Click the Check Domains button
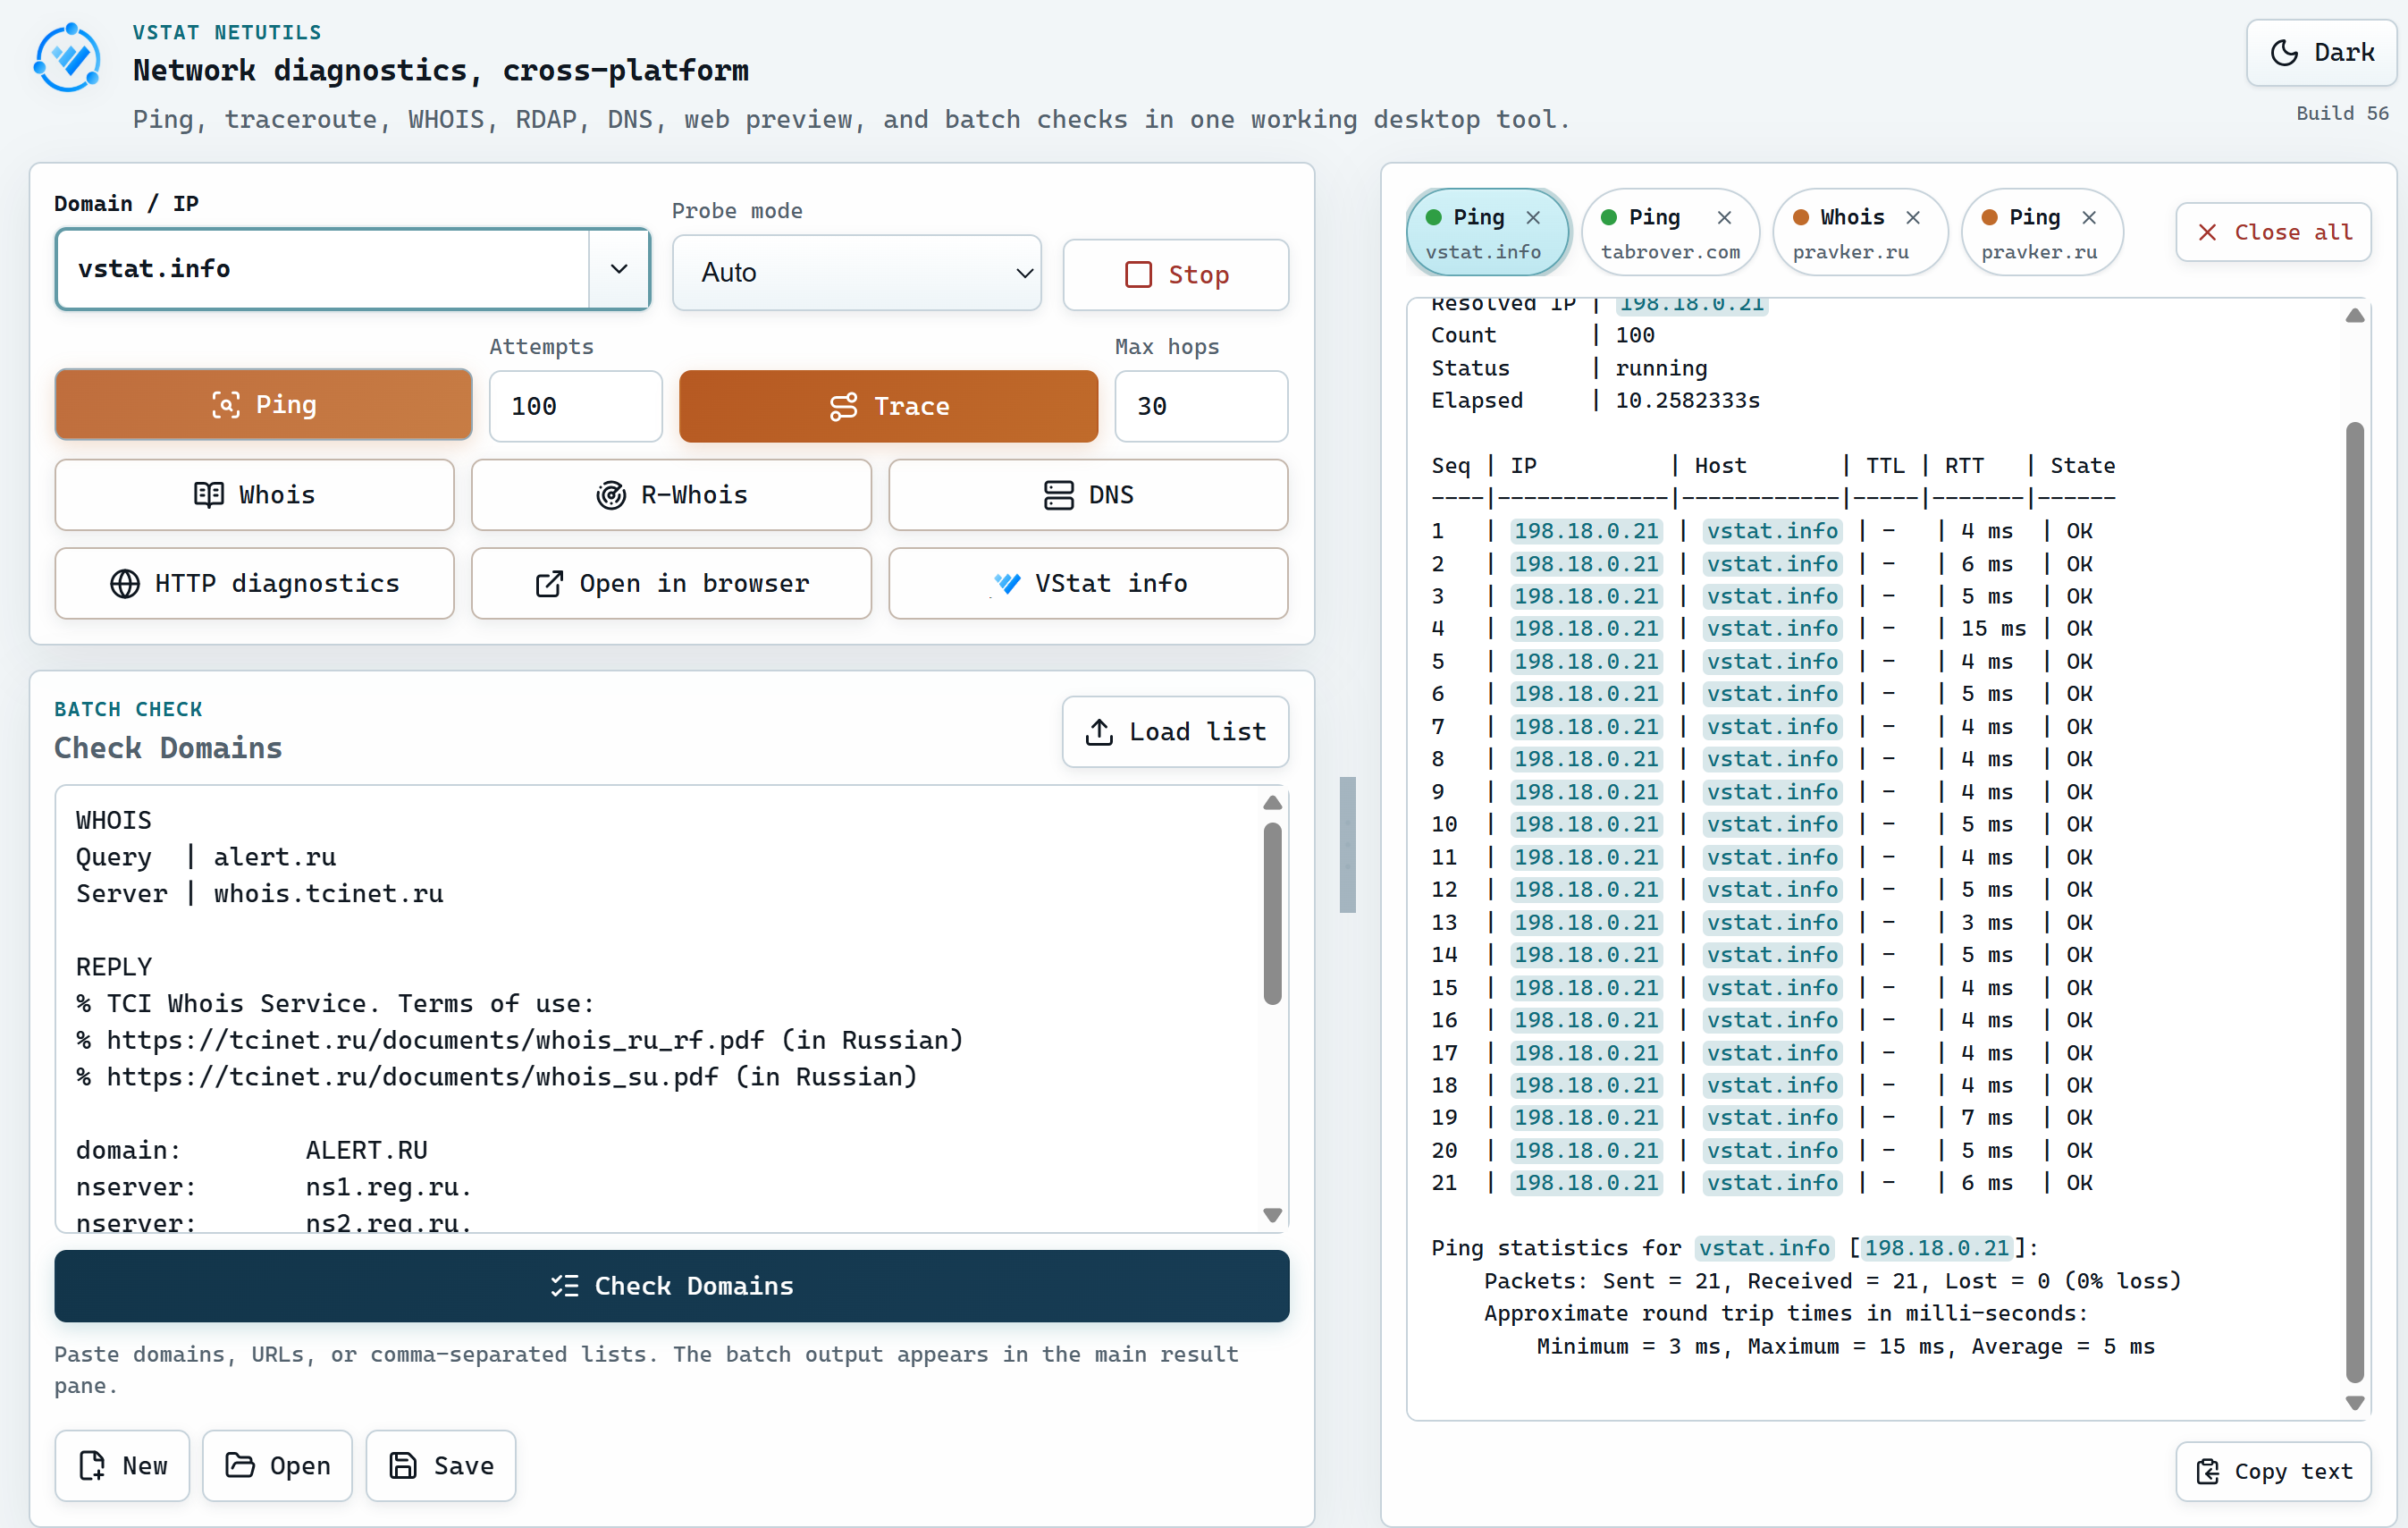The height and width of the screenshot is (1528, 2408). click(x=671, y=1286)
